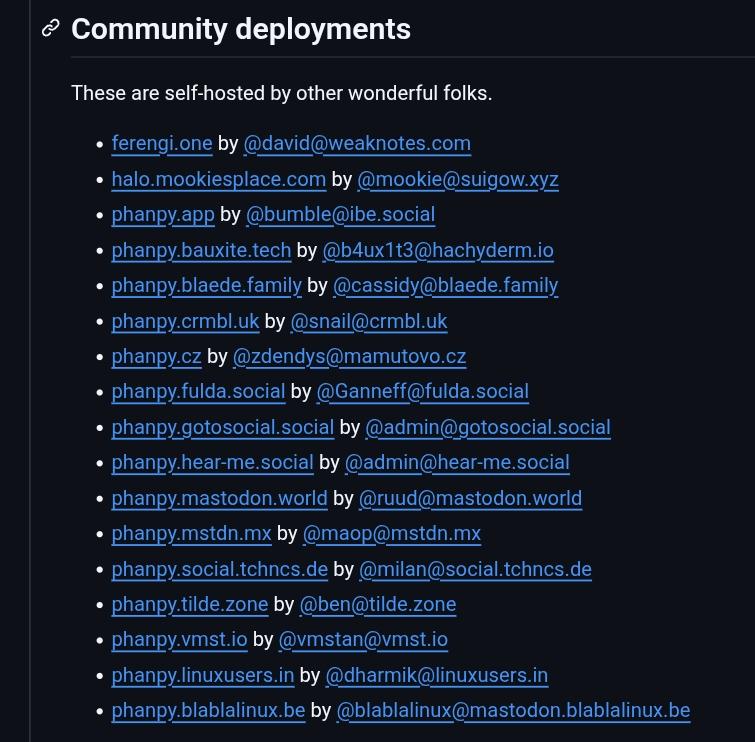Image resolution: width=755 pixels, height=742 pixels.
Task: Open phanpy.bauxite.tech deployment link
Action: pos(201,250)
